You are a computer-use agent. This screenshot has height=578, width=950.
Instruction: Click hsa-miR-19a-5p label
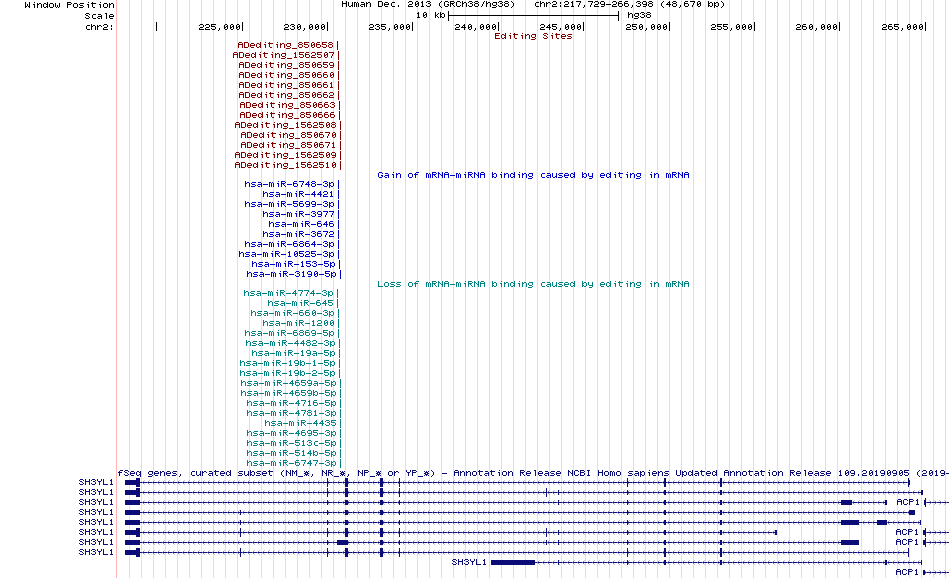pos(293,353)
